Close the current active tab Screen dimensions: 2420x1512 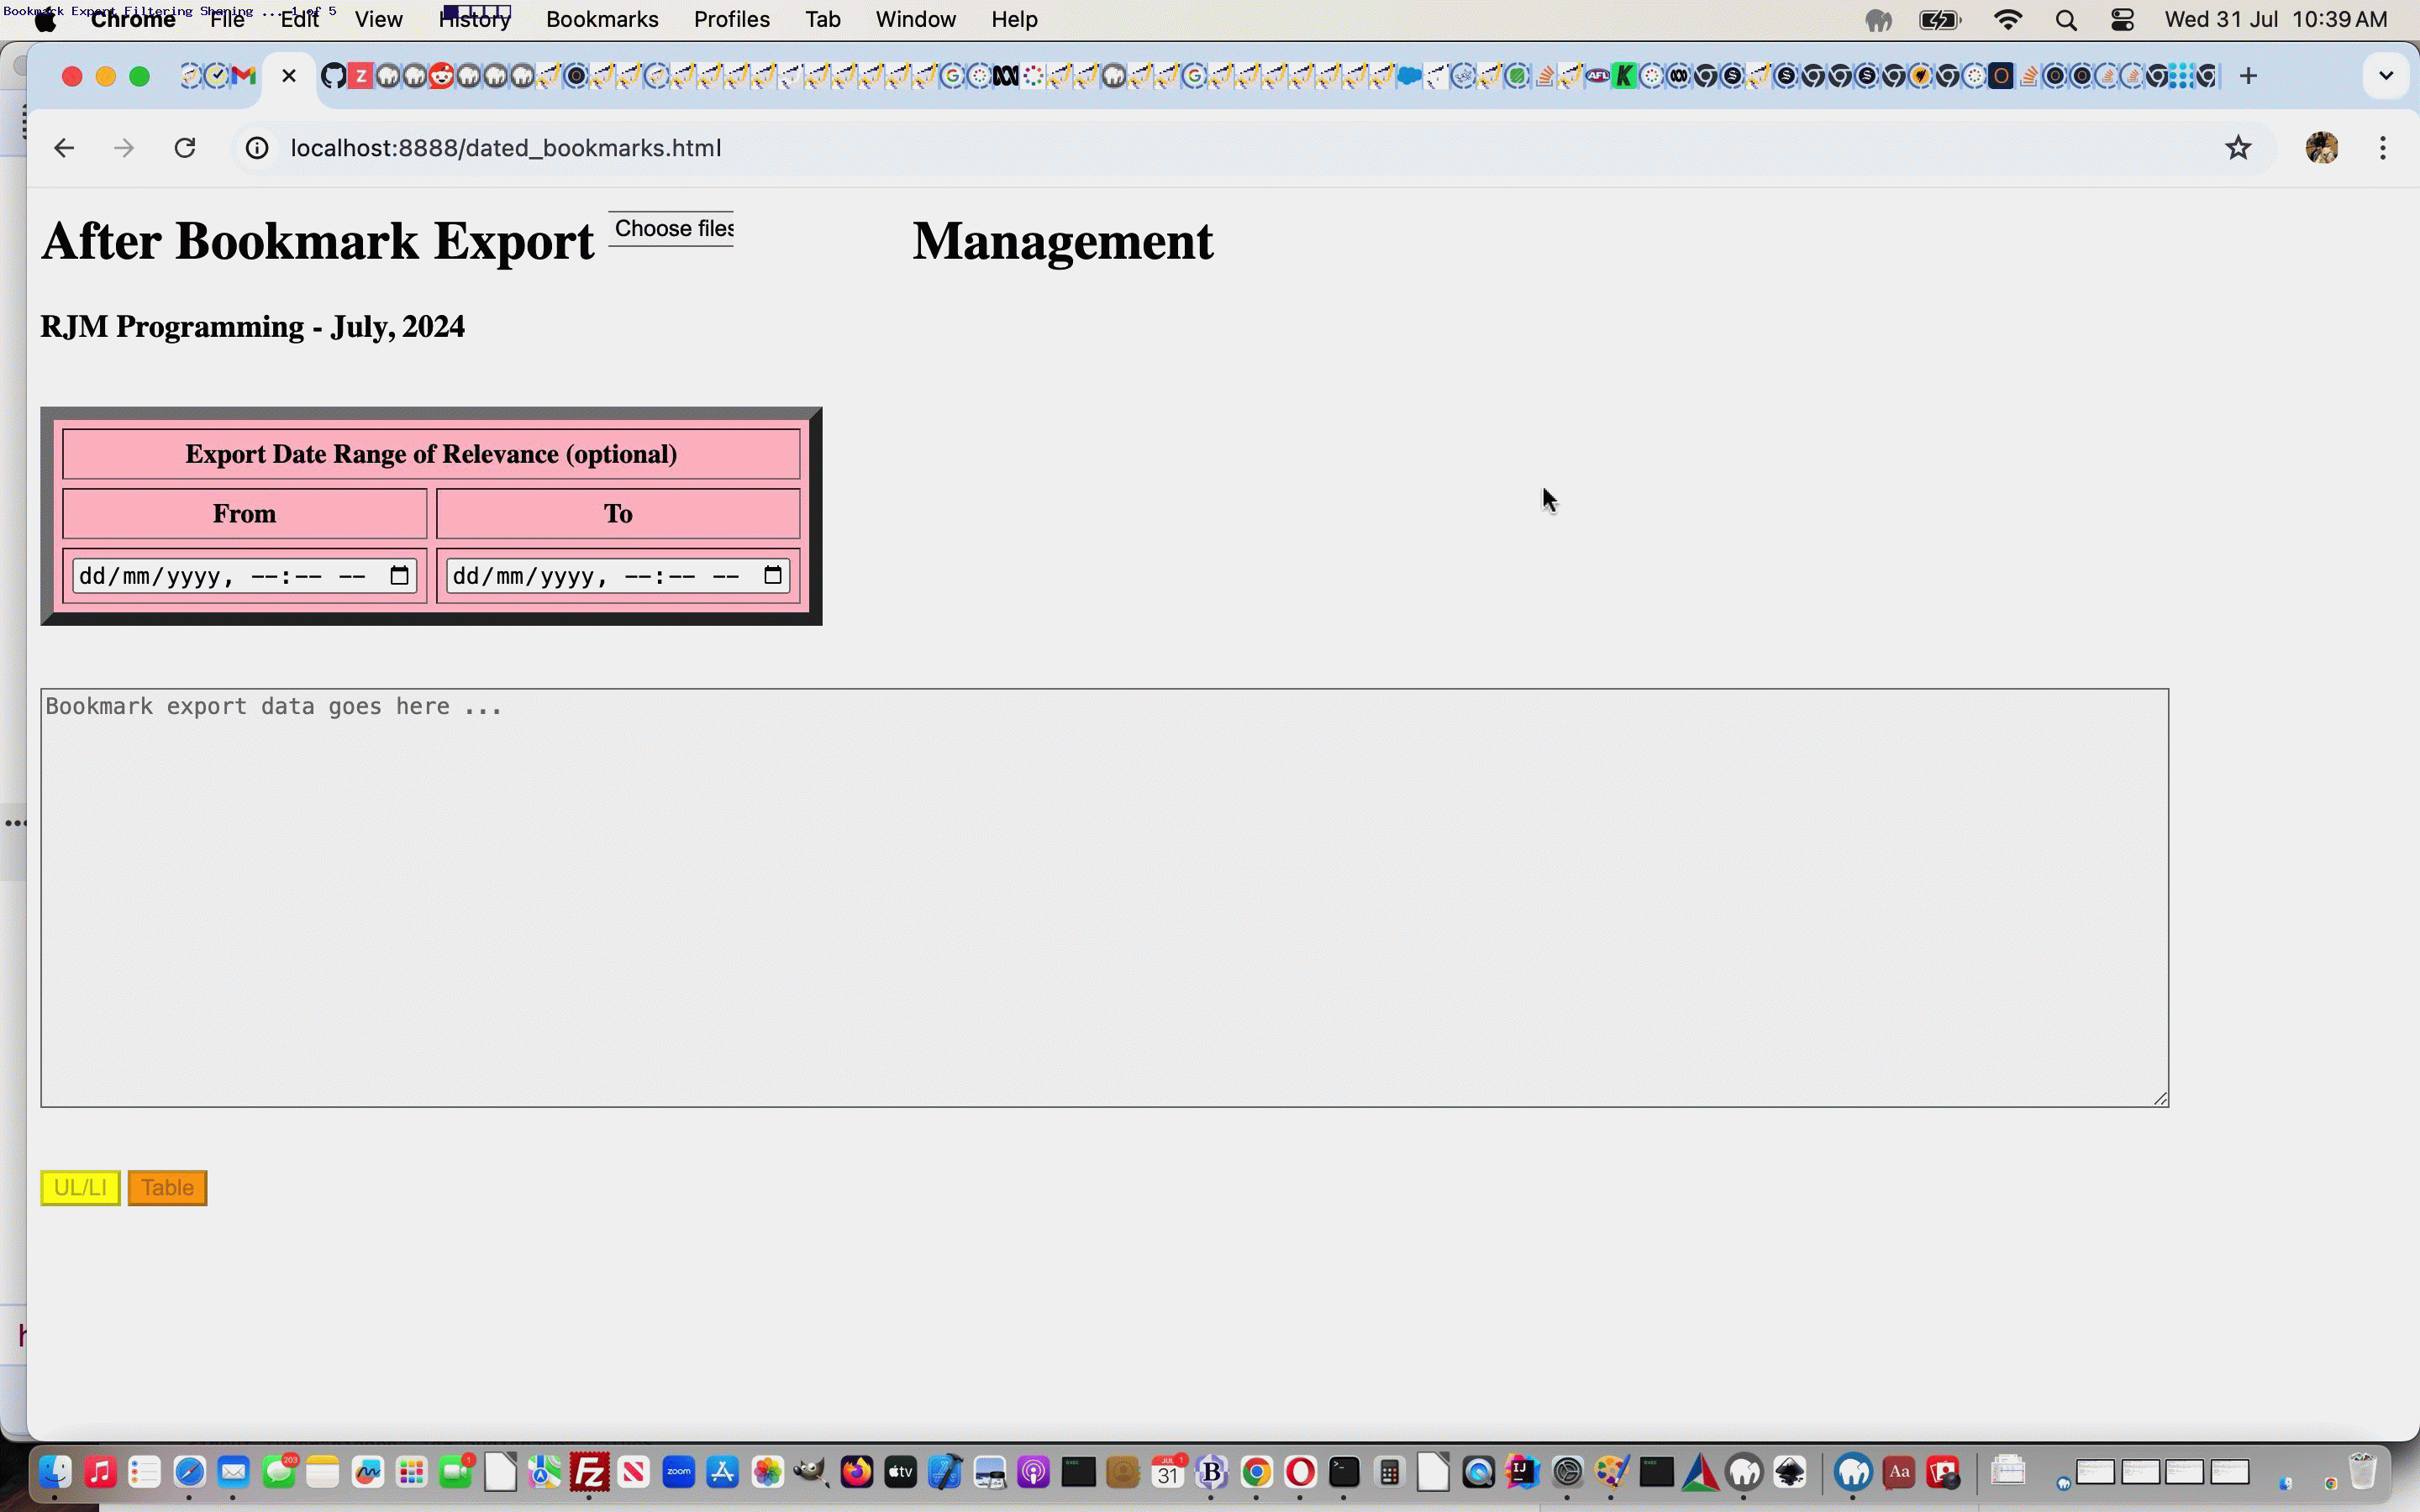pos(289,76)
